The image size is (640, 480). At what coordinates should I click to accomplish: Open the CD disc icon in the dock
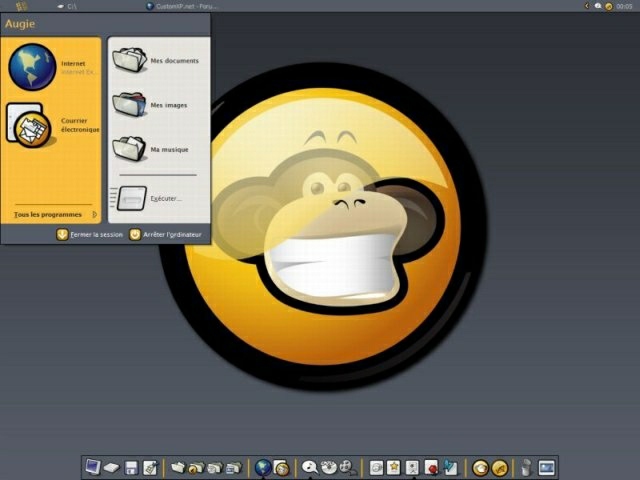(329, 468)
